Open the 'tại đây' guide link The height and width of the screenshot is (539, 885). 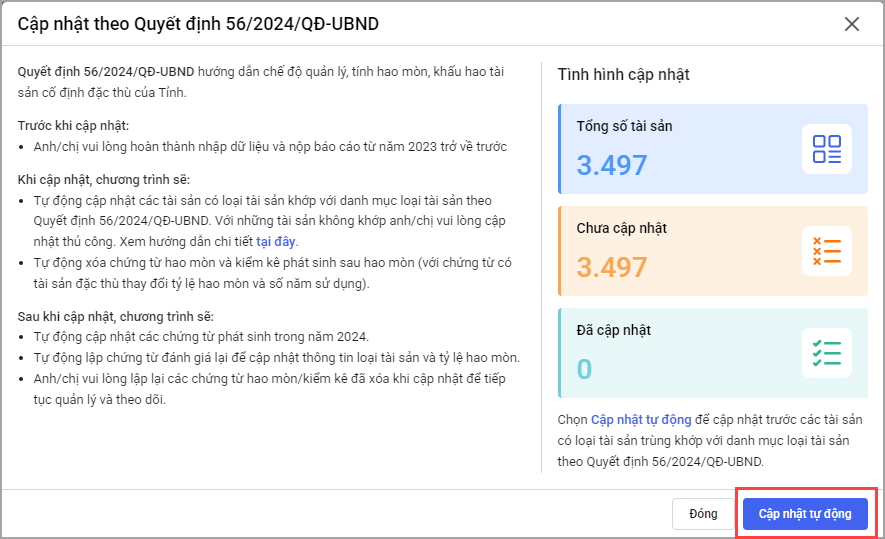275,242
